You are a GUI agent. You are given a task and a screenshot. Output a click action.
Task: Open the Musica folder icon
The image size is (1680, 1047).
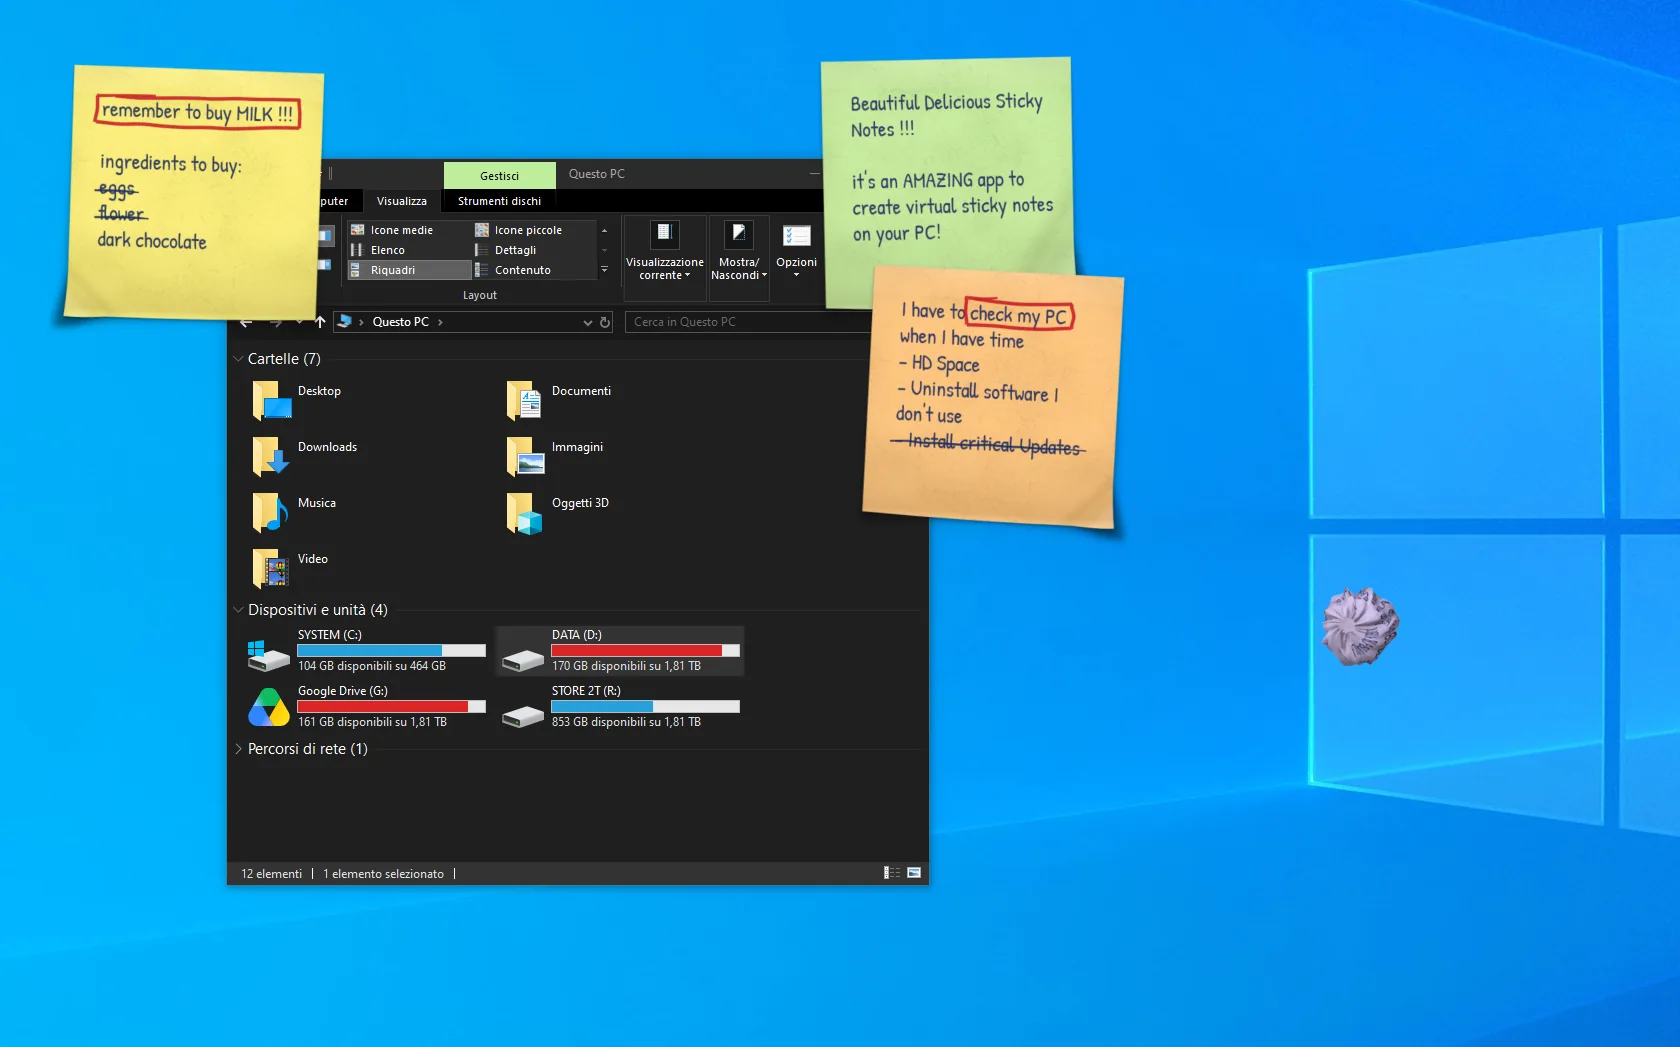click(271, 513)
